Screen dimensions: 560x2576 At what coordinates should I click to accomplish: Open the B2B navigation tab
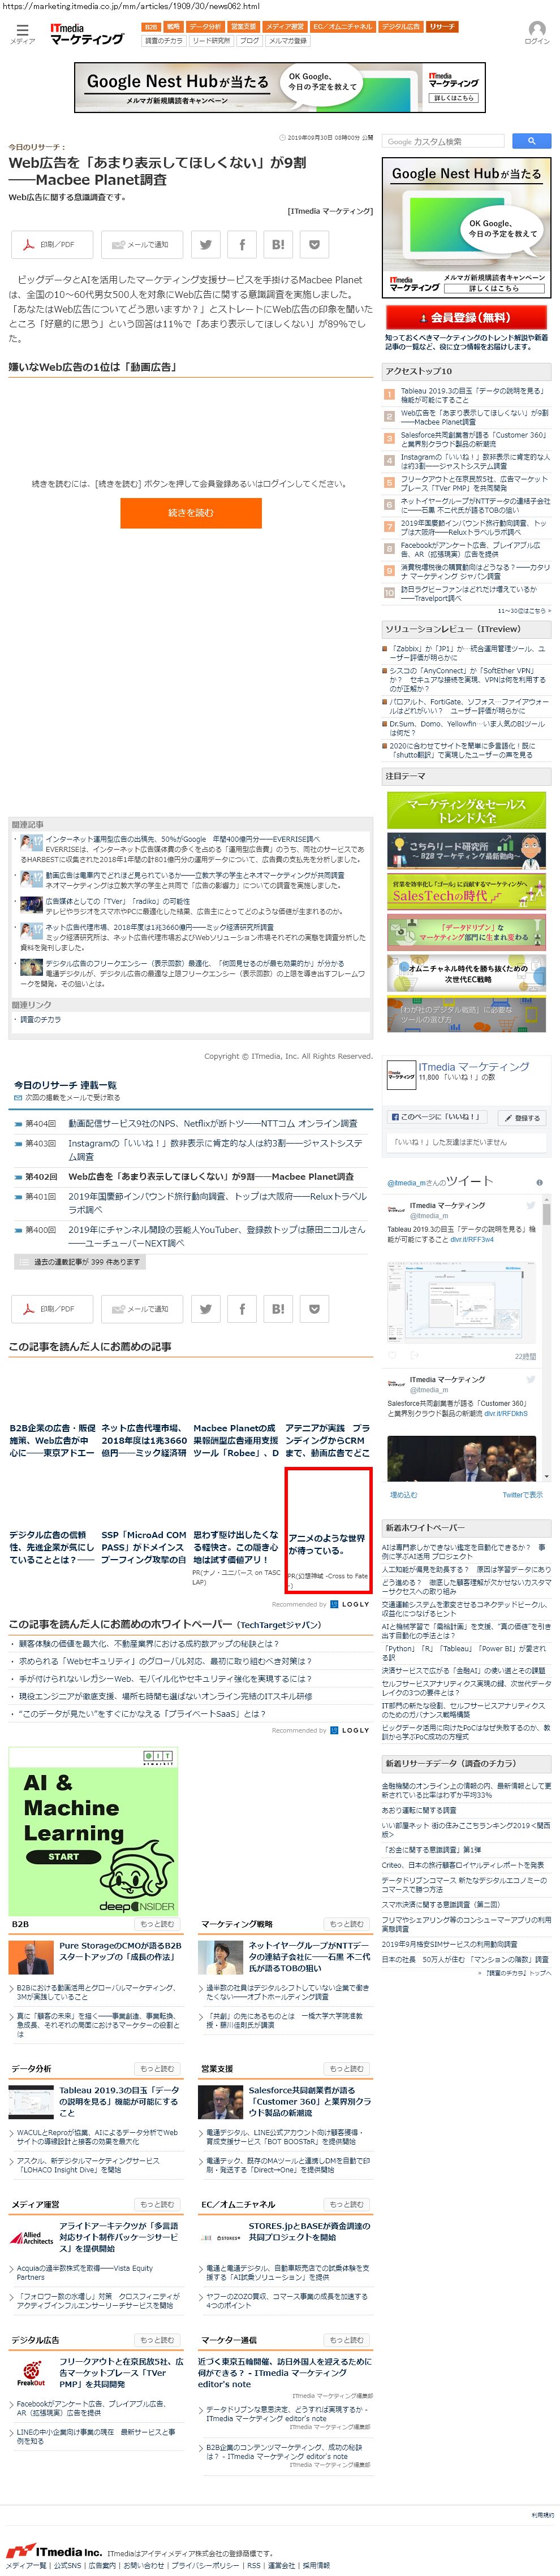coord(151,27)
